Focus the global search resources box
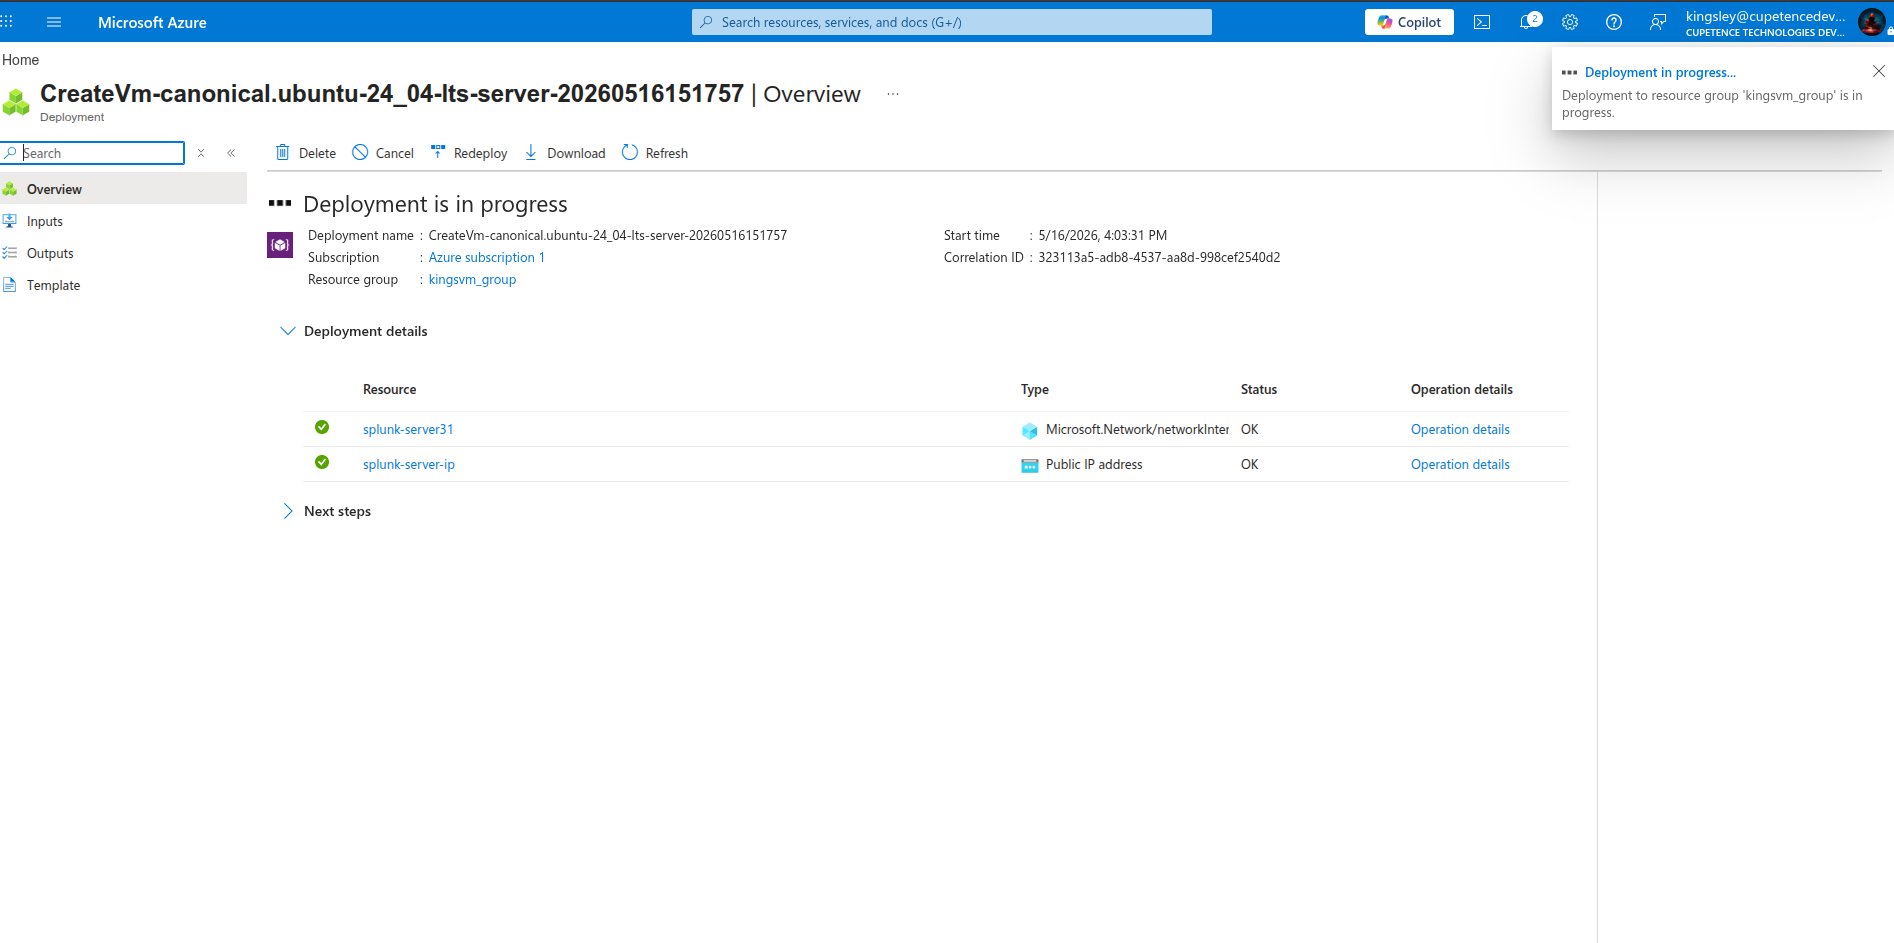1894x943 pixels. pyautogui.click(x=951, y=22)
